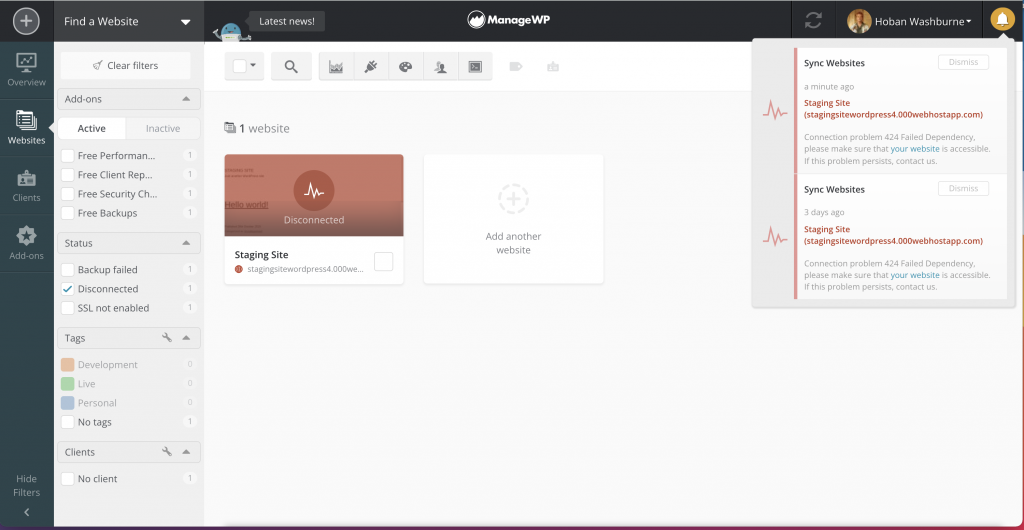Check the Free Backups filter
1024x530 pixels.
click(x=67, y=213)
